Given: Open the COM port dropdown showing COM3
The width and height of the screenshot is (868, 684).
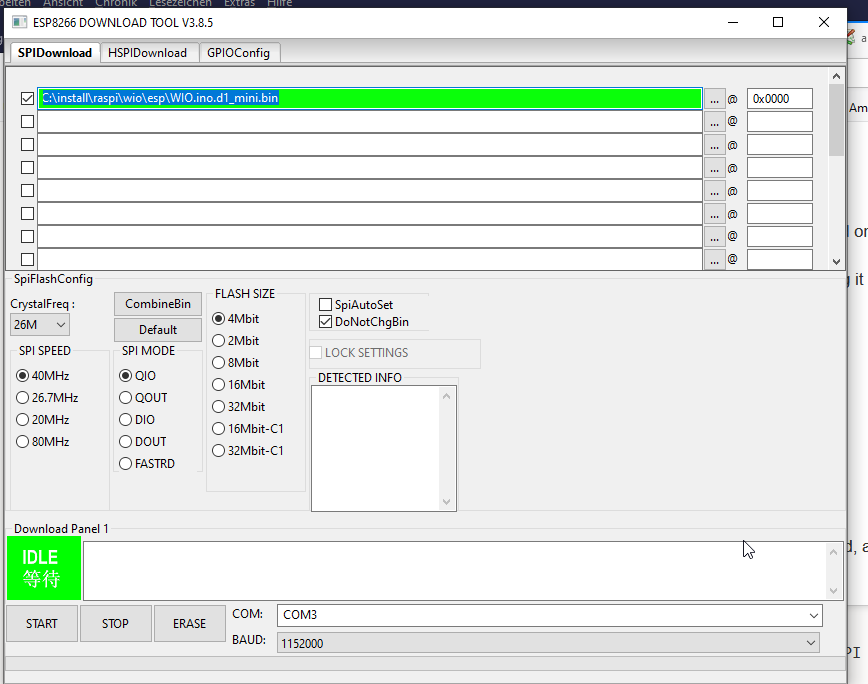Looking at the screenshot, I should pyautogui.click(x=548, y=615).
